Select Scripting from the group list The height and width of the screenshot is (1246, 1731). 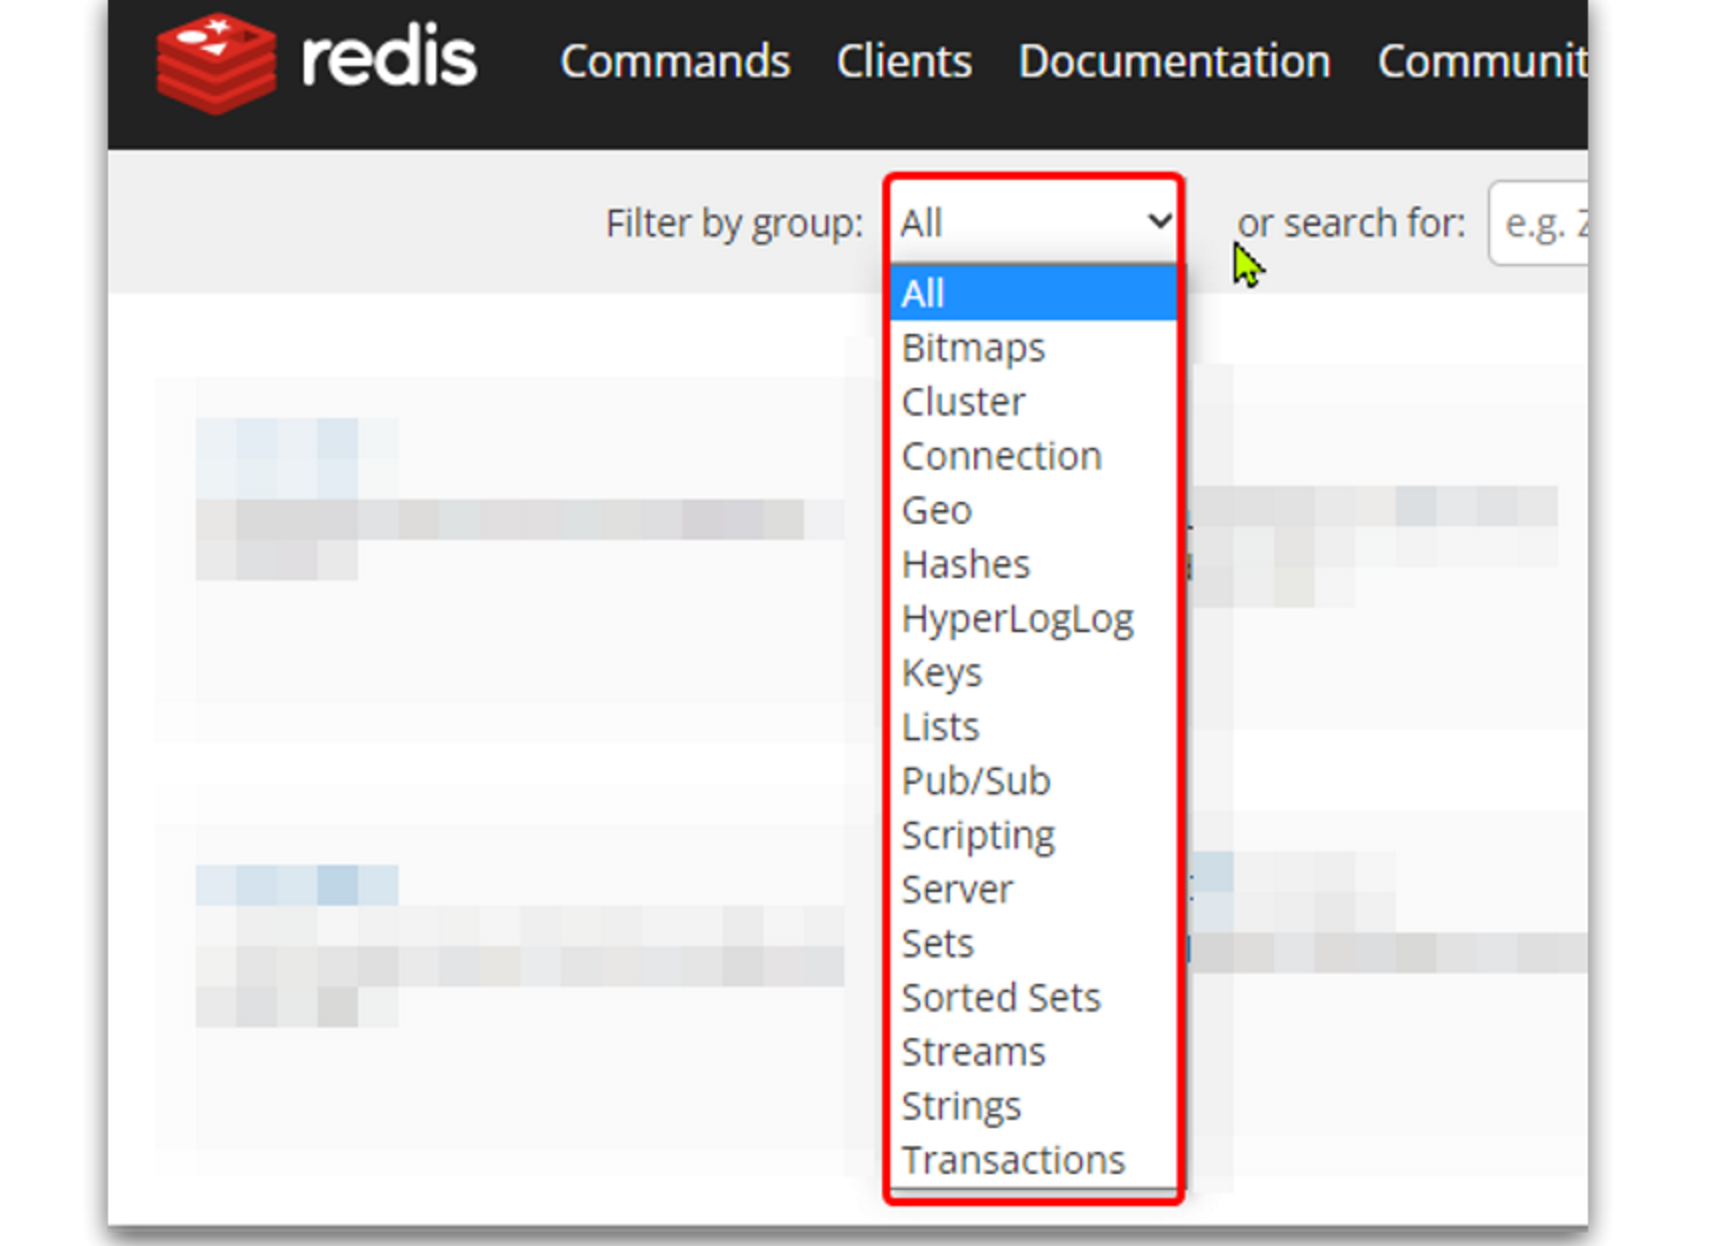point(1034,835)
